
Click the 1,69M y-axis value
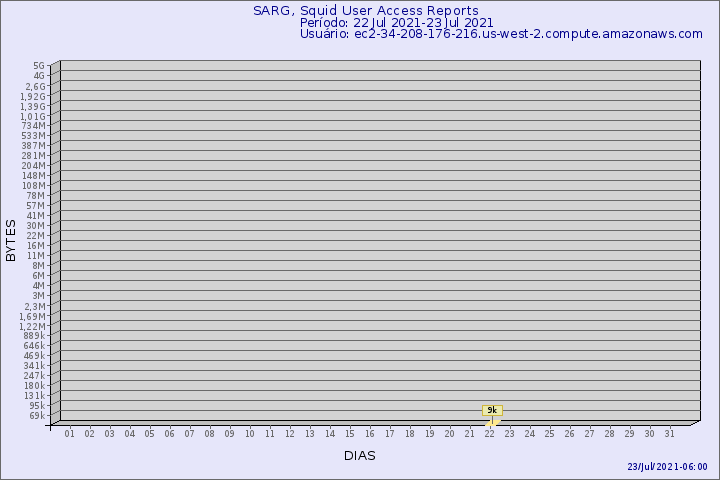[x=32, y=316]
